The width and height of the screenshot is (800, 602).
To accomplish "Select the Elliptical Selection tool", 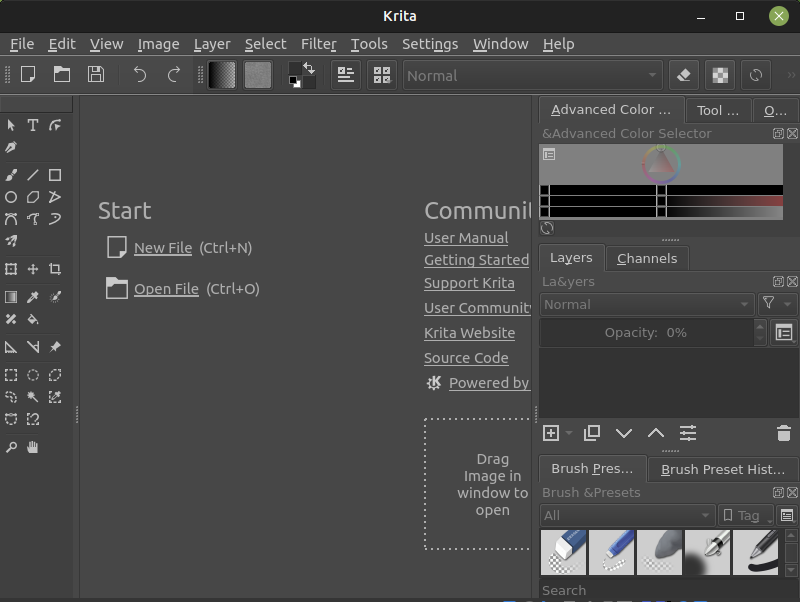I will pos(33,375).
